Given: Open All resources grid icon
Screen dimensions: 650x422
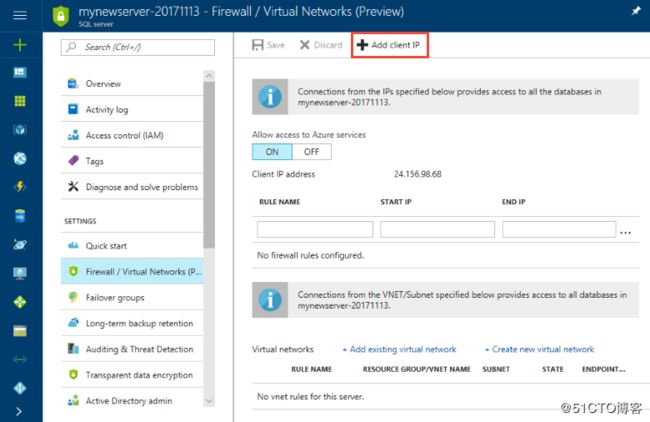Looking at the screenshot, I should (x=20, y=101).
